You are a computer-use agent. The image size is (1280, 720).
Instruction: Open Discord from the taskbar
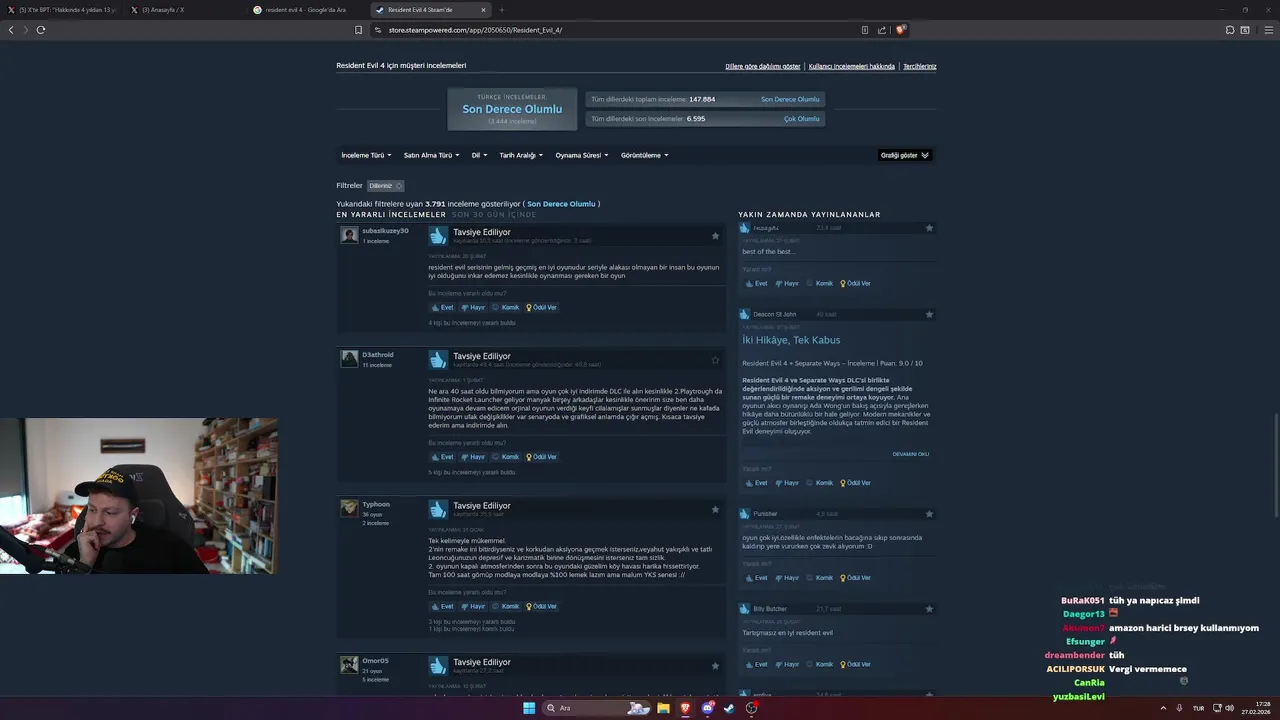click(707, 708)
